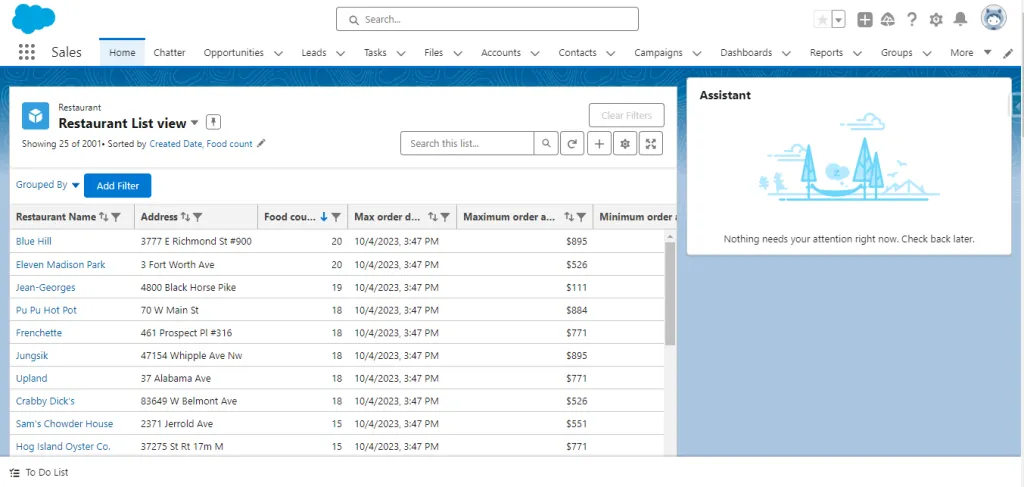Filter the Max order date column

445,217
